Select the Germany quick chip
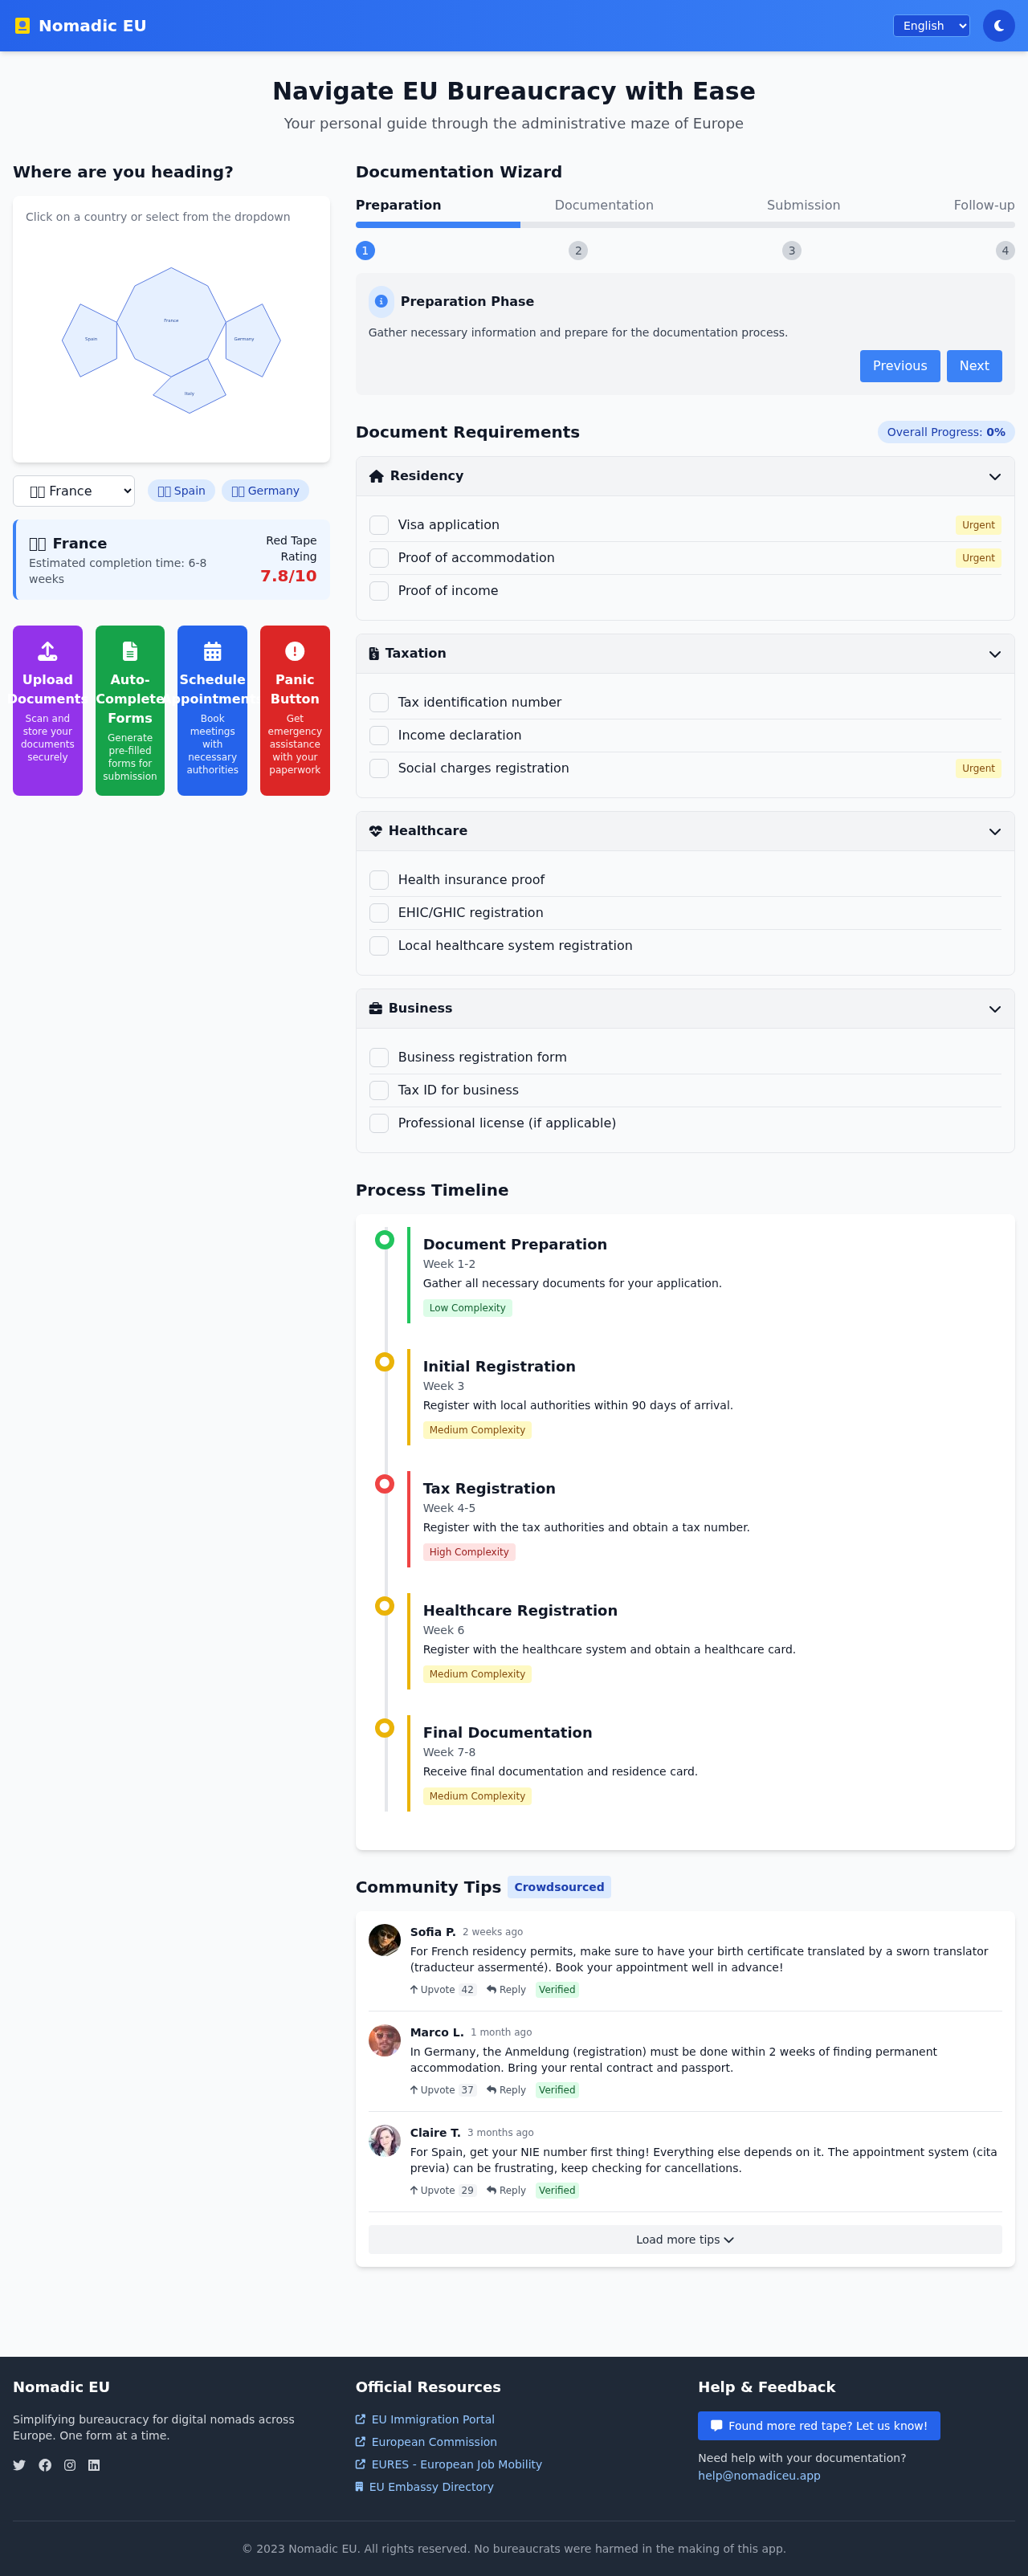This screenshot has width=1028, height=2576. (x=265, y=491)
